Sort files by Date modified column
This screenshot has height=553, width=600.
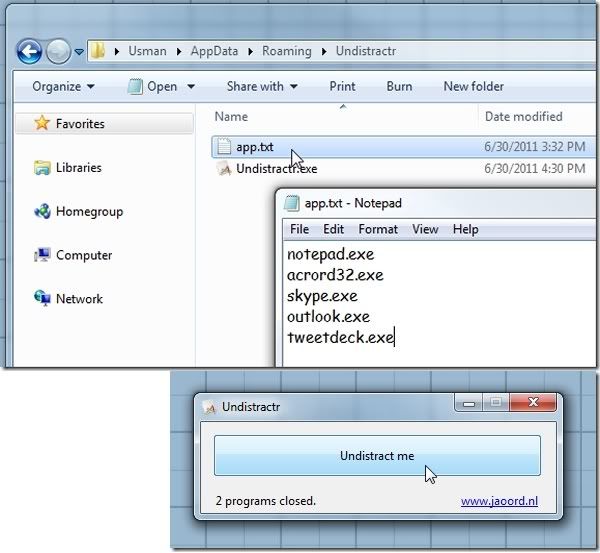tap(523, 116)
